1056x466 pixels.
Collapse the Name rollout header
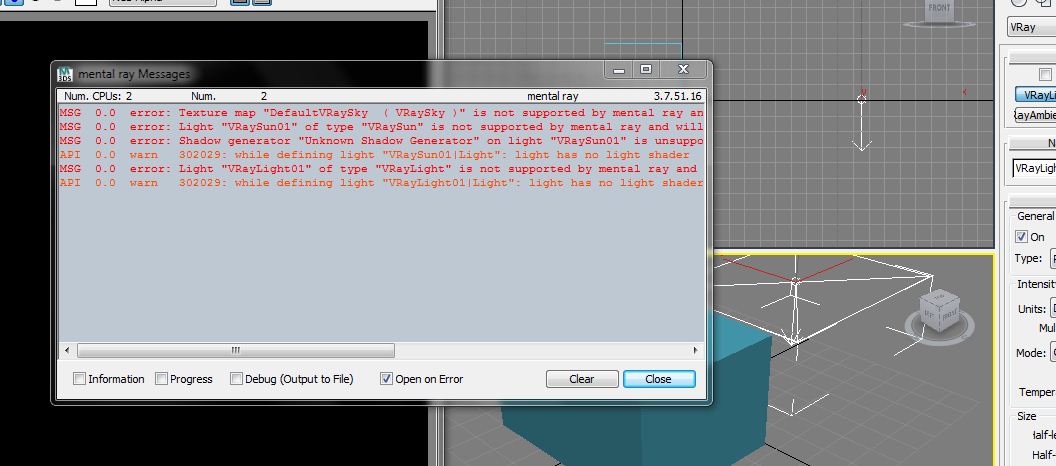click(1033, 143)
